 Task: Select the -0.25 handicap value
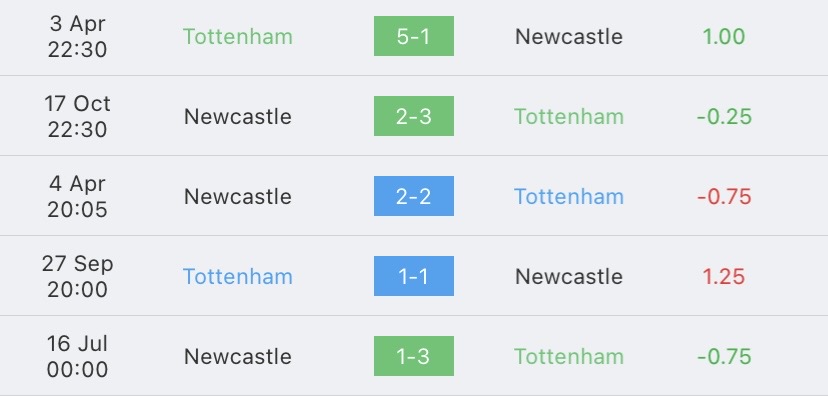pos(724,117)
